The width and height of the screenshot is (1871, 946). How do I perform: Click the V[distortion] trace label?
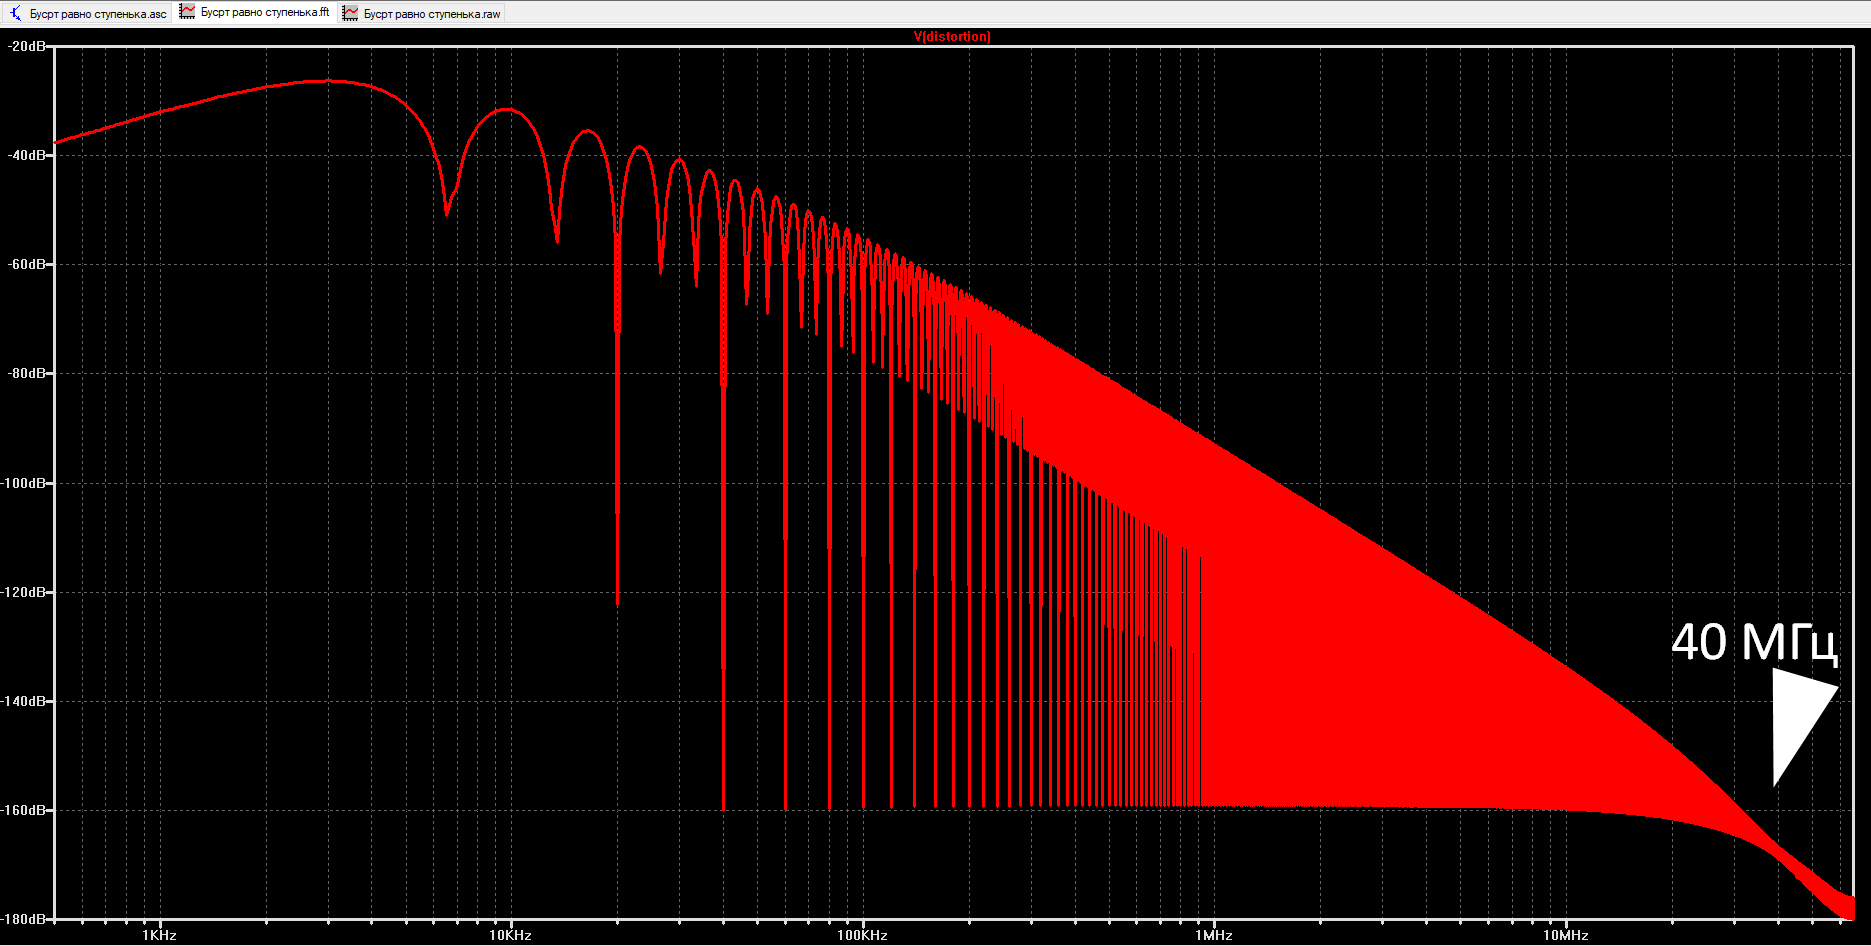tap(952, 36)
